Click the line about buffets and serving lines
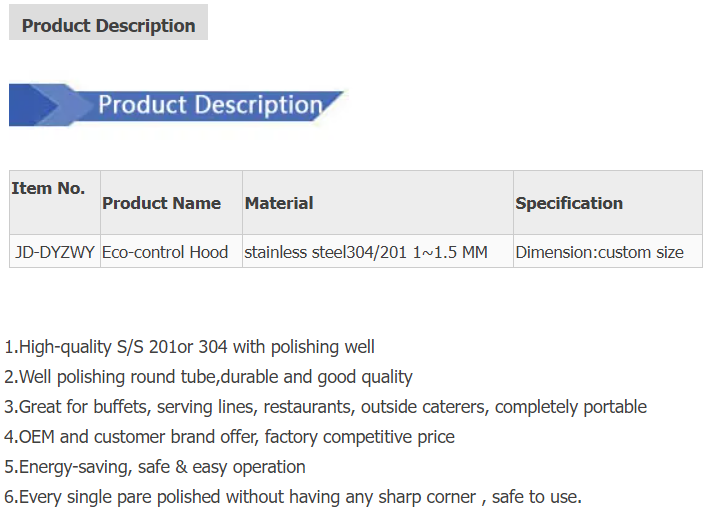 point(325,407)
